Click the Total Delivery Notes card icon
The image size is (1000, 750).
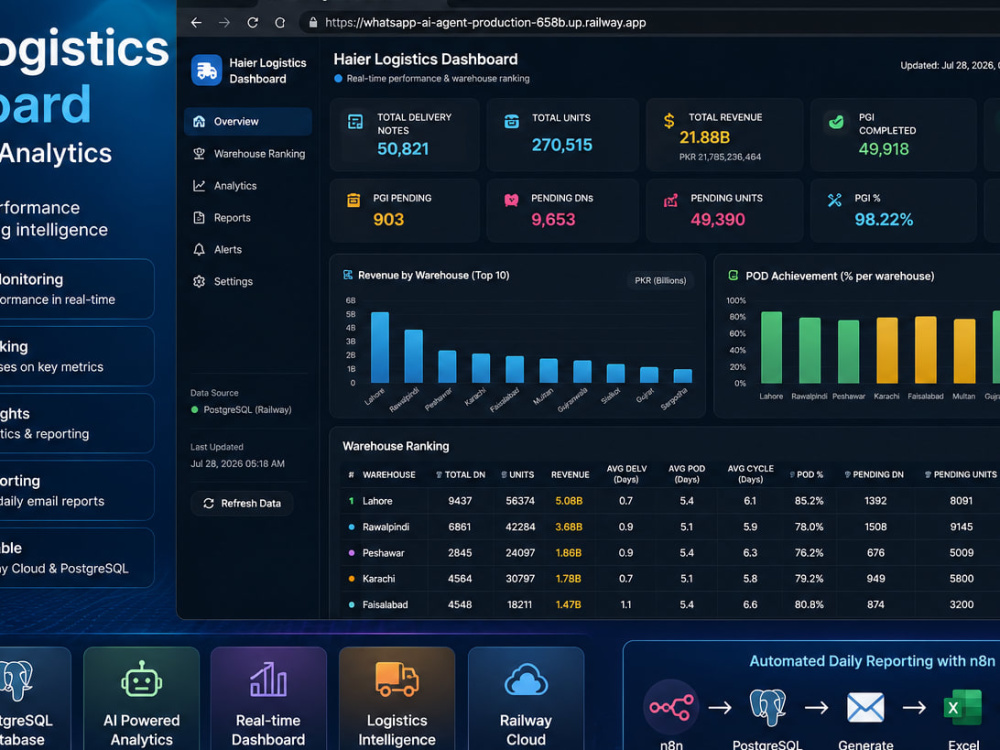[x=355, y=121]
